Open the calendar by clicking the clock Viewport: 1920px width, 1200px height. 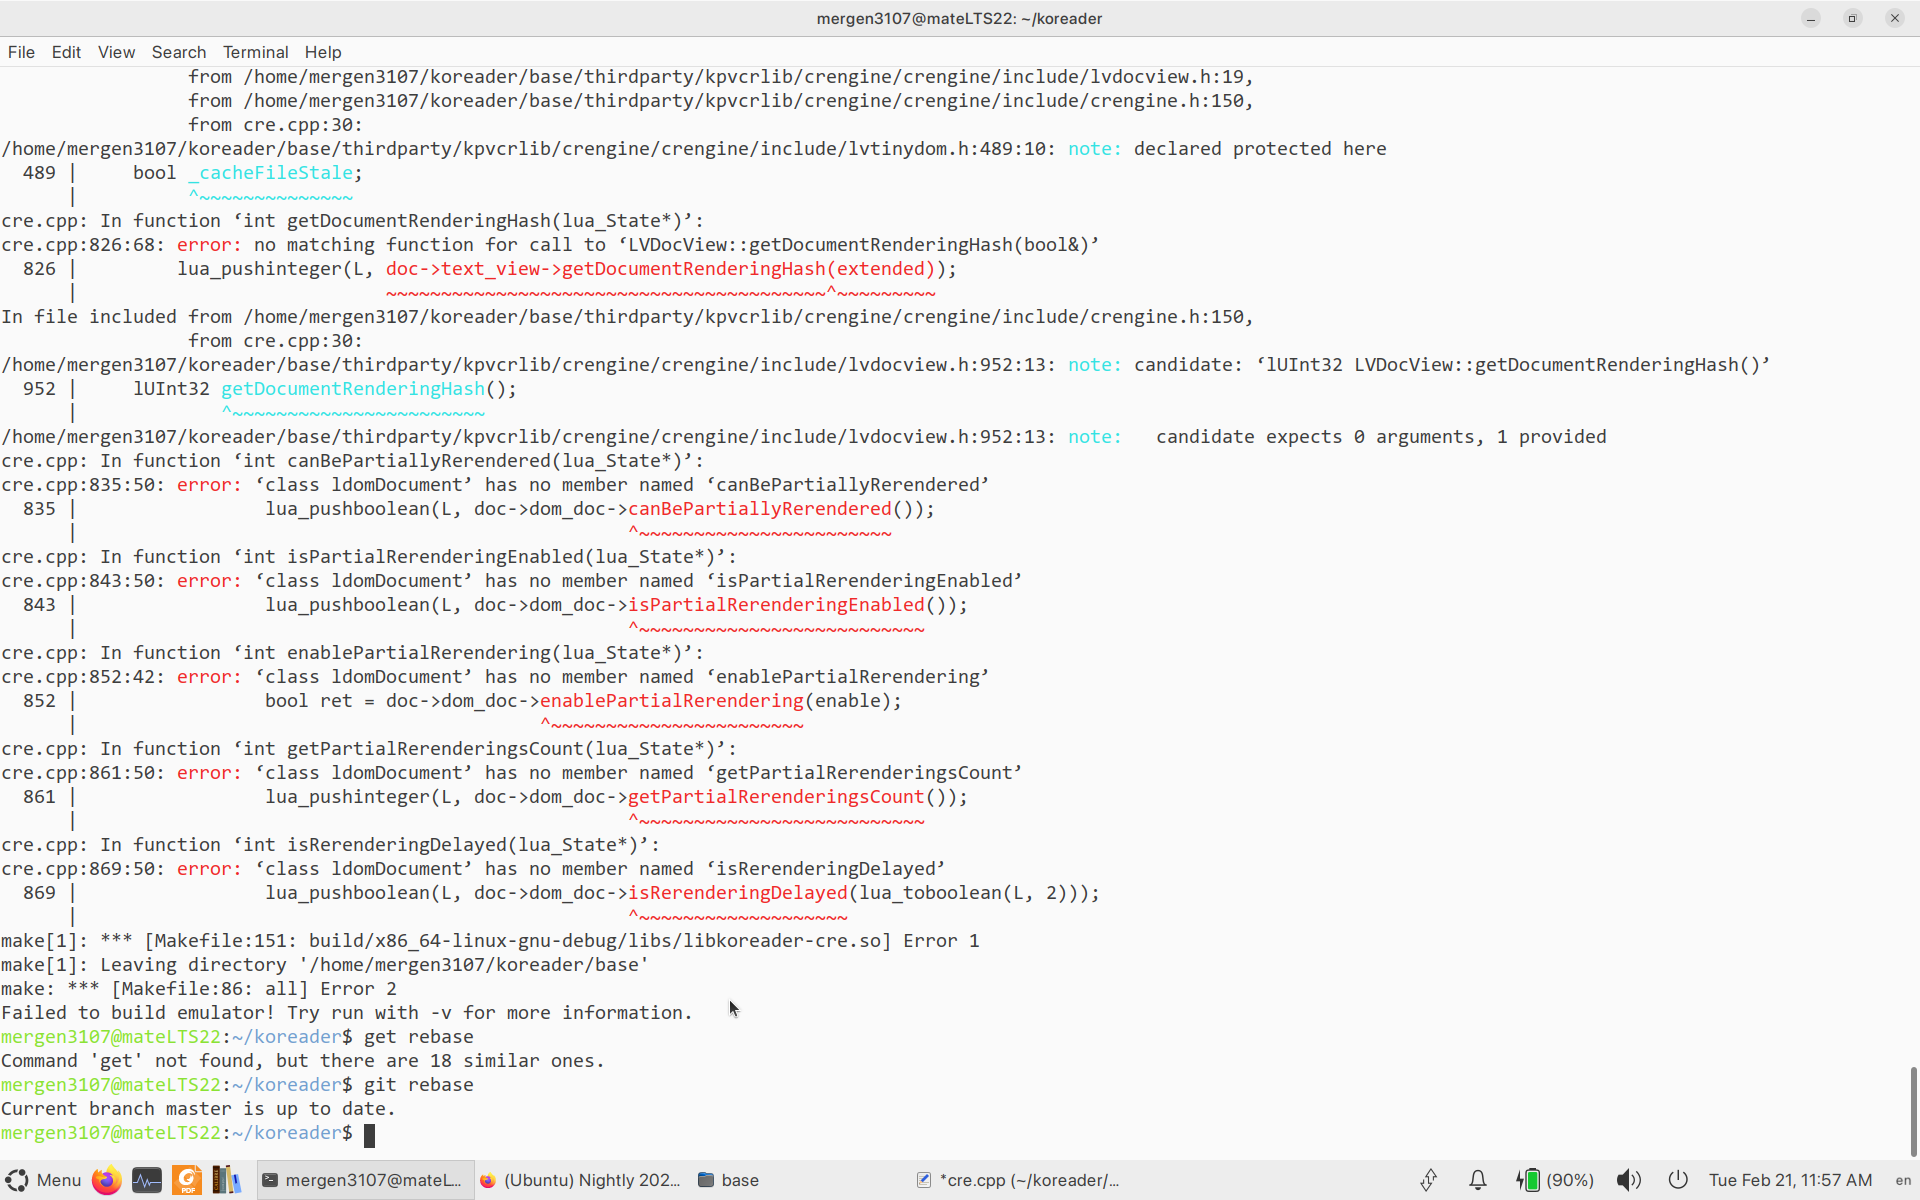point(1790,1179)
